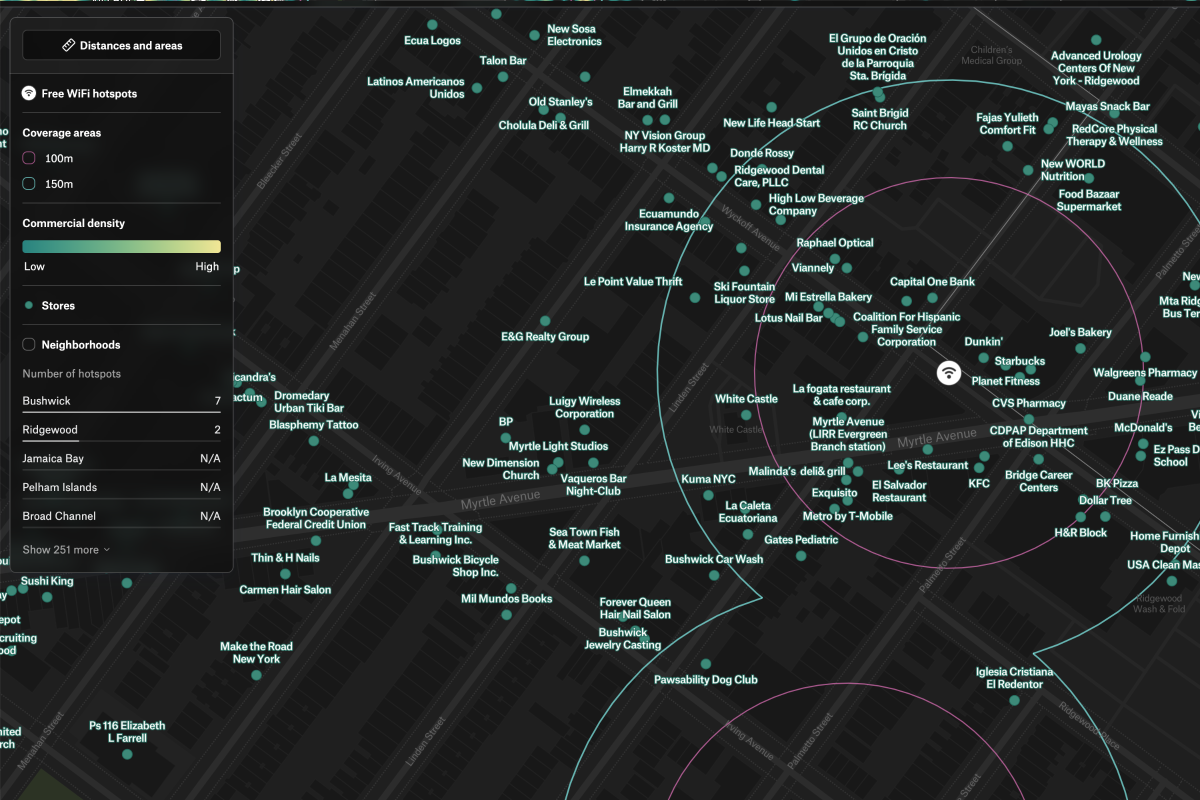
Task: Click the Mi Estrella Bakery label
Action: (x=828, y=297)
